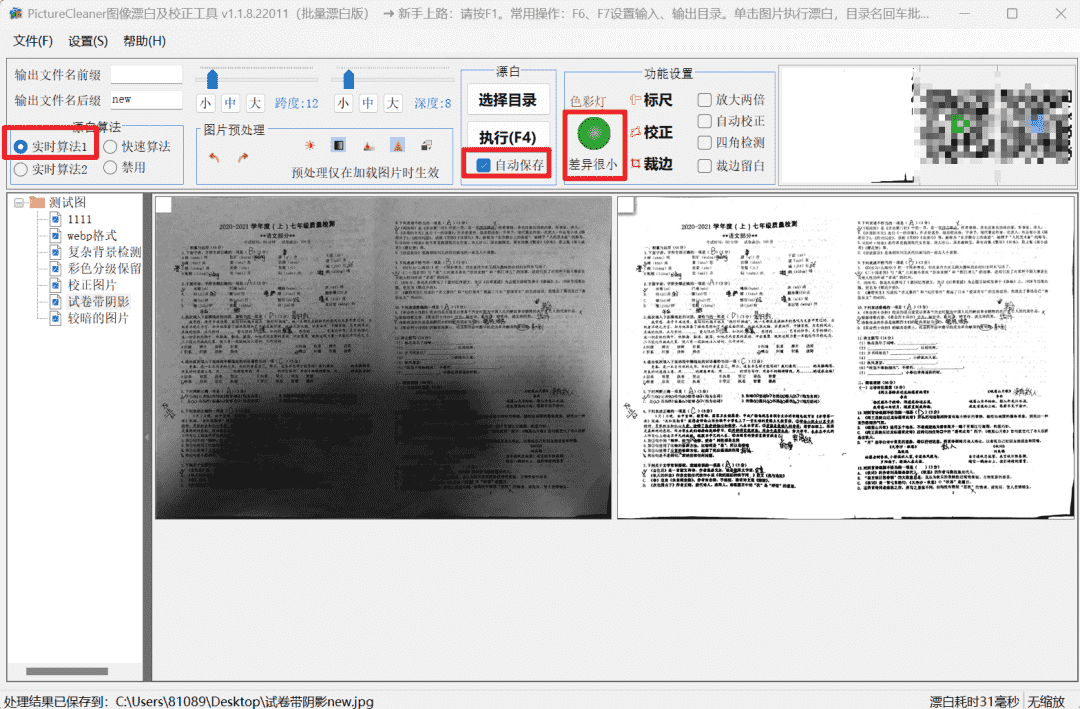1080x709 pixels.
Task: Toggle the black-white contrast preprocessing icon
Action: pos(338,146)
